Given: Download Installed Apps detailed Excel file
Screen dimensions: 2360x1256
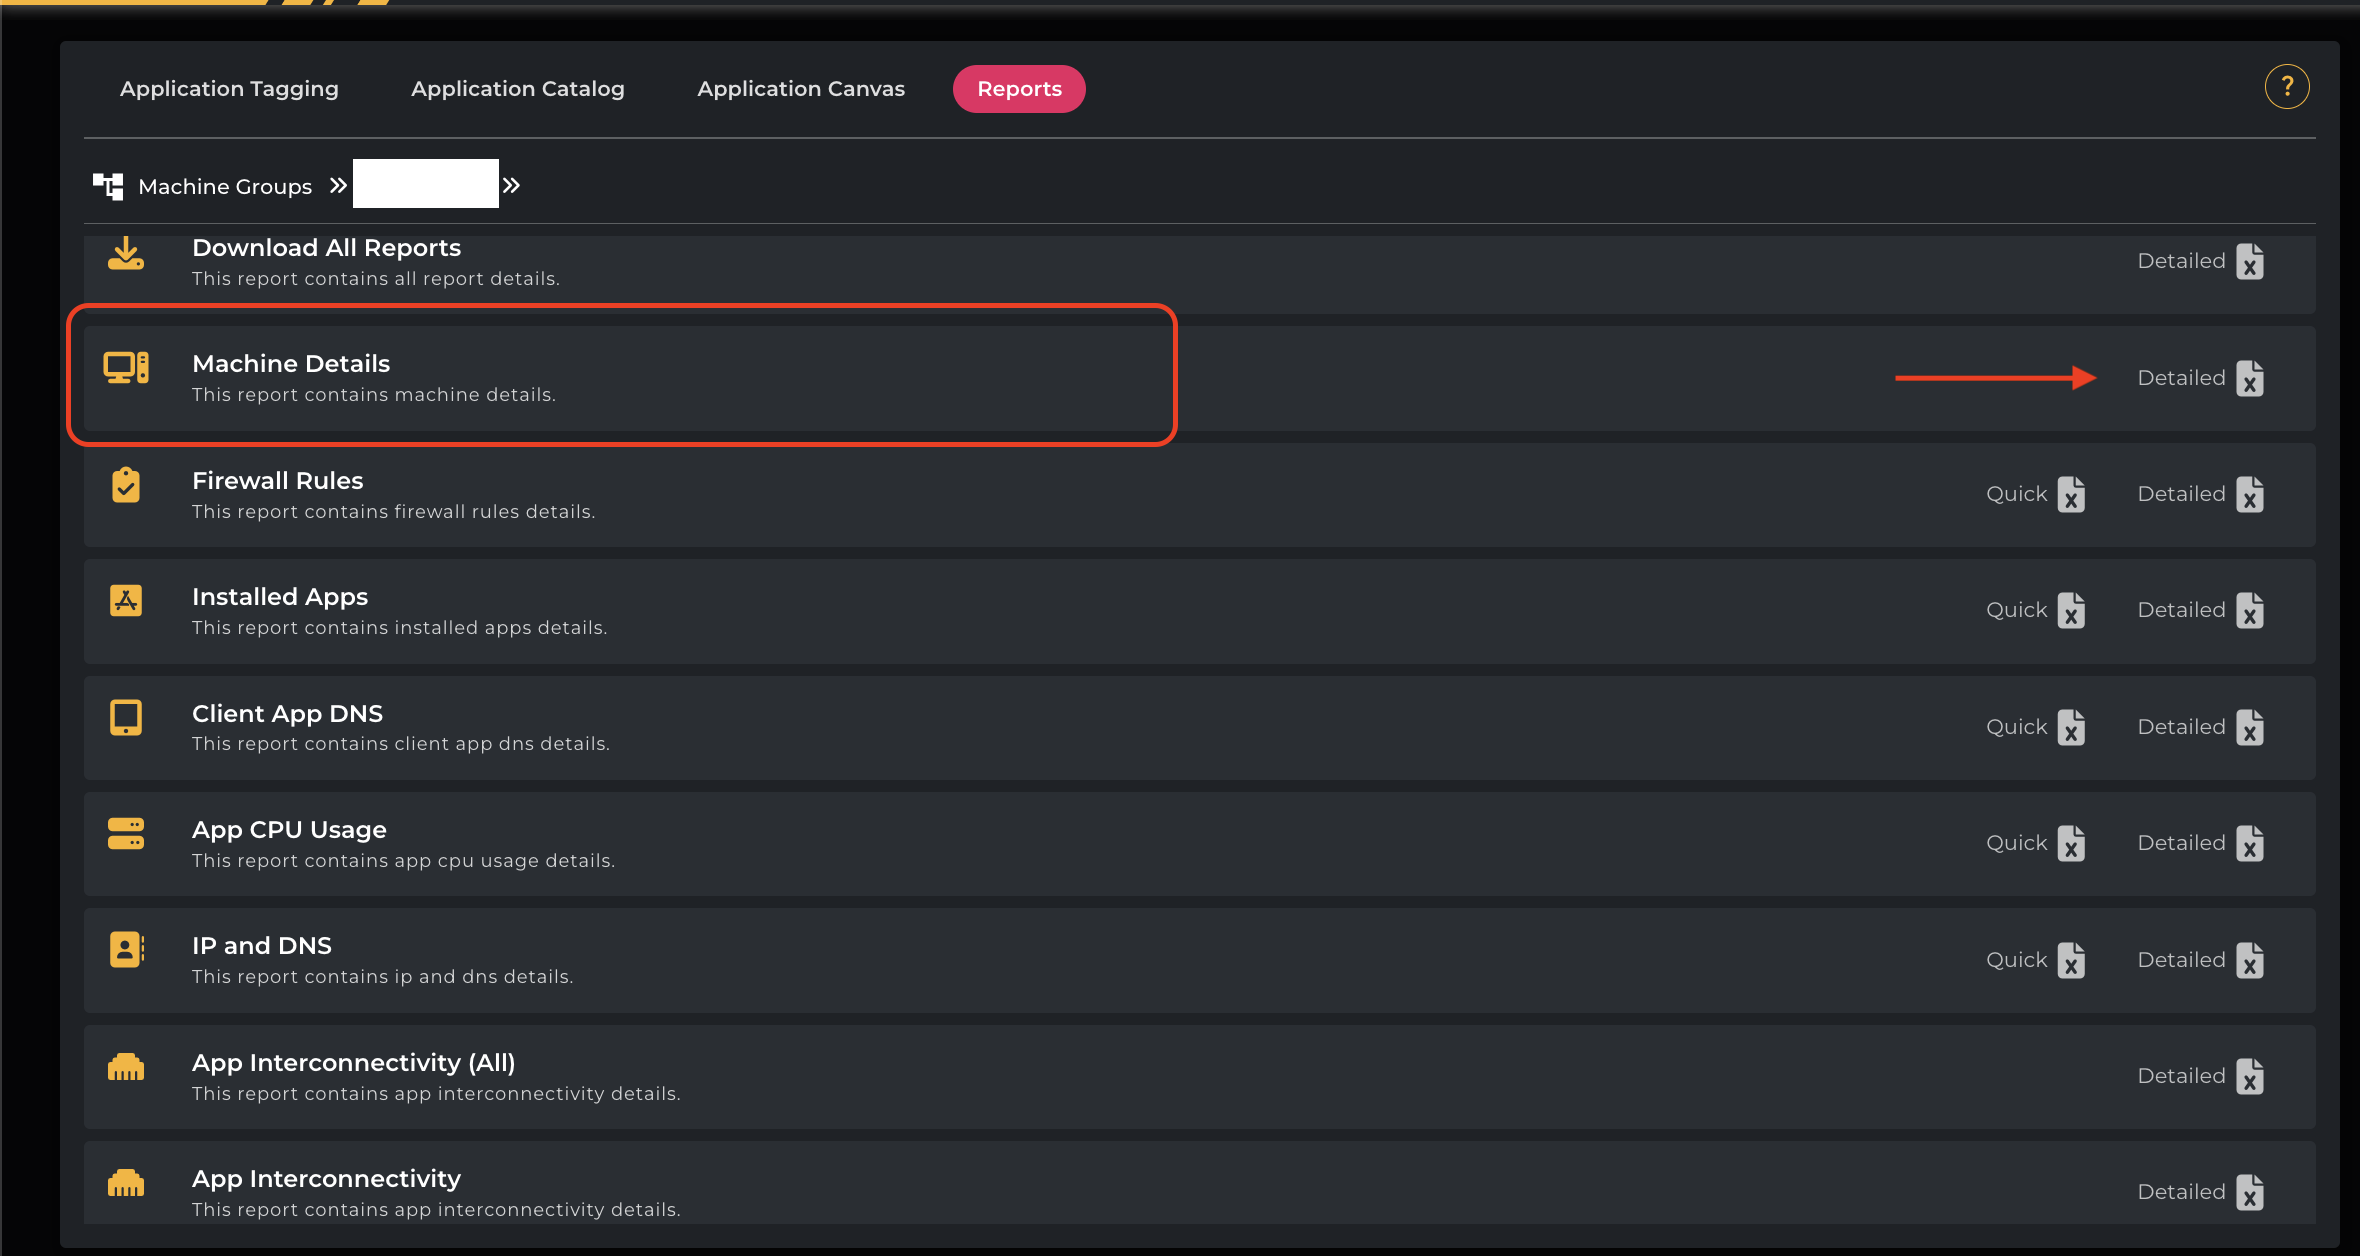Looking at the screenshot, I should pos(2249,610).
